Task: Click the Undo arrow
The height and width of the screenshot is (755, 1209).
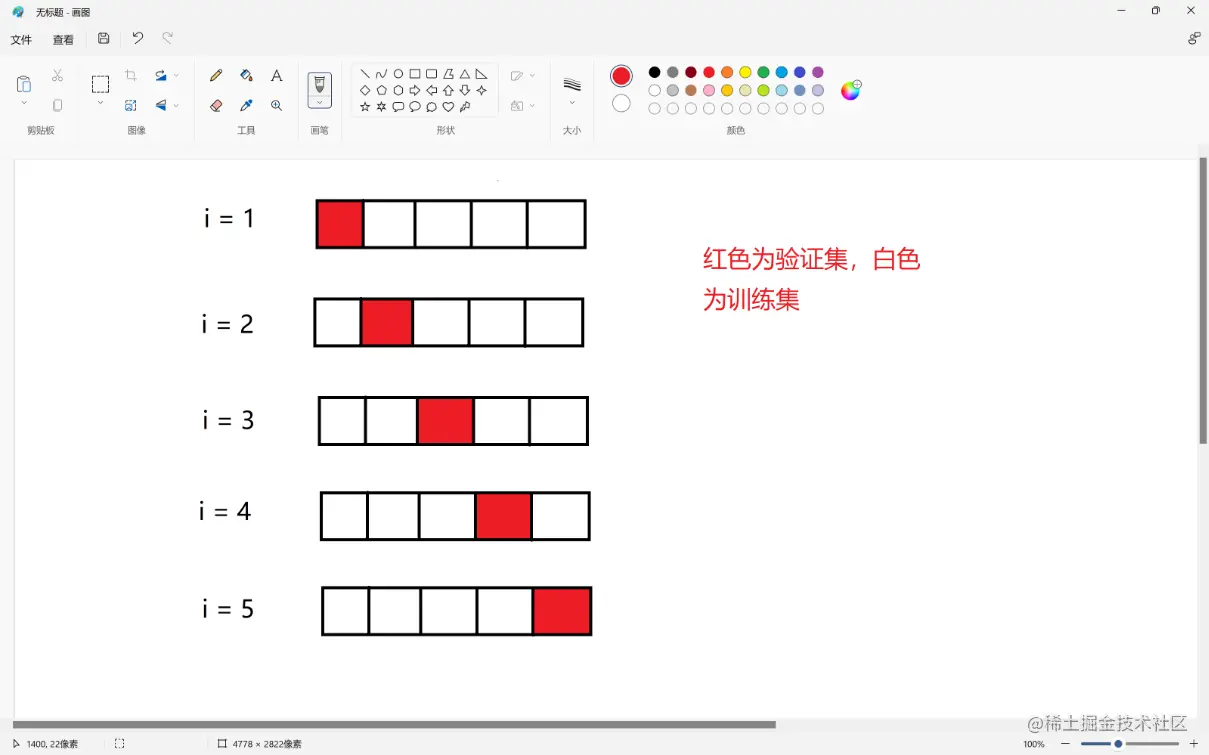Action: [138, 39]
